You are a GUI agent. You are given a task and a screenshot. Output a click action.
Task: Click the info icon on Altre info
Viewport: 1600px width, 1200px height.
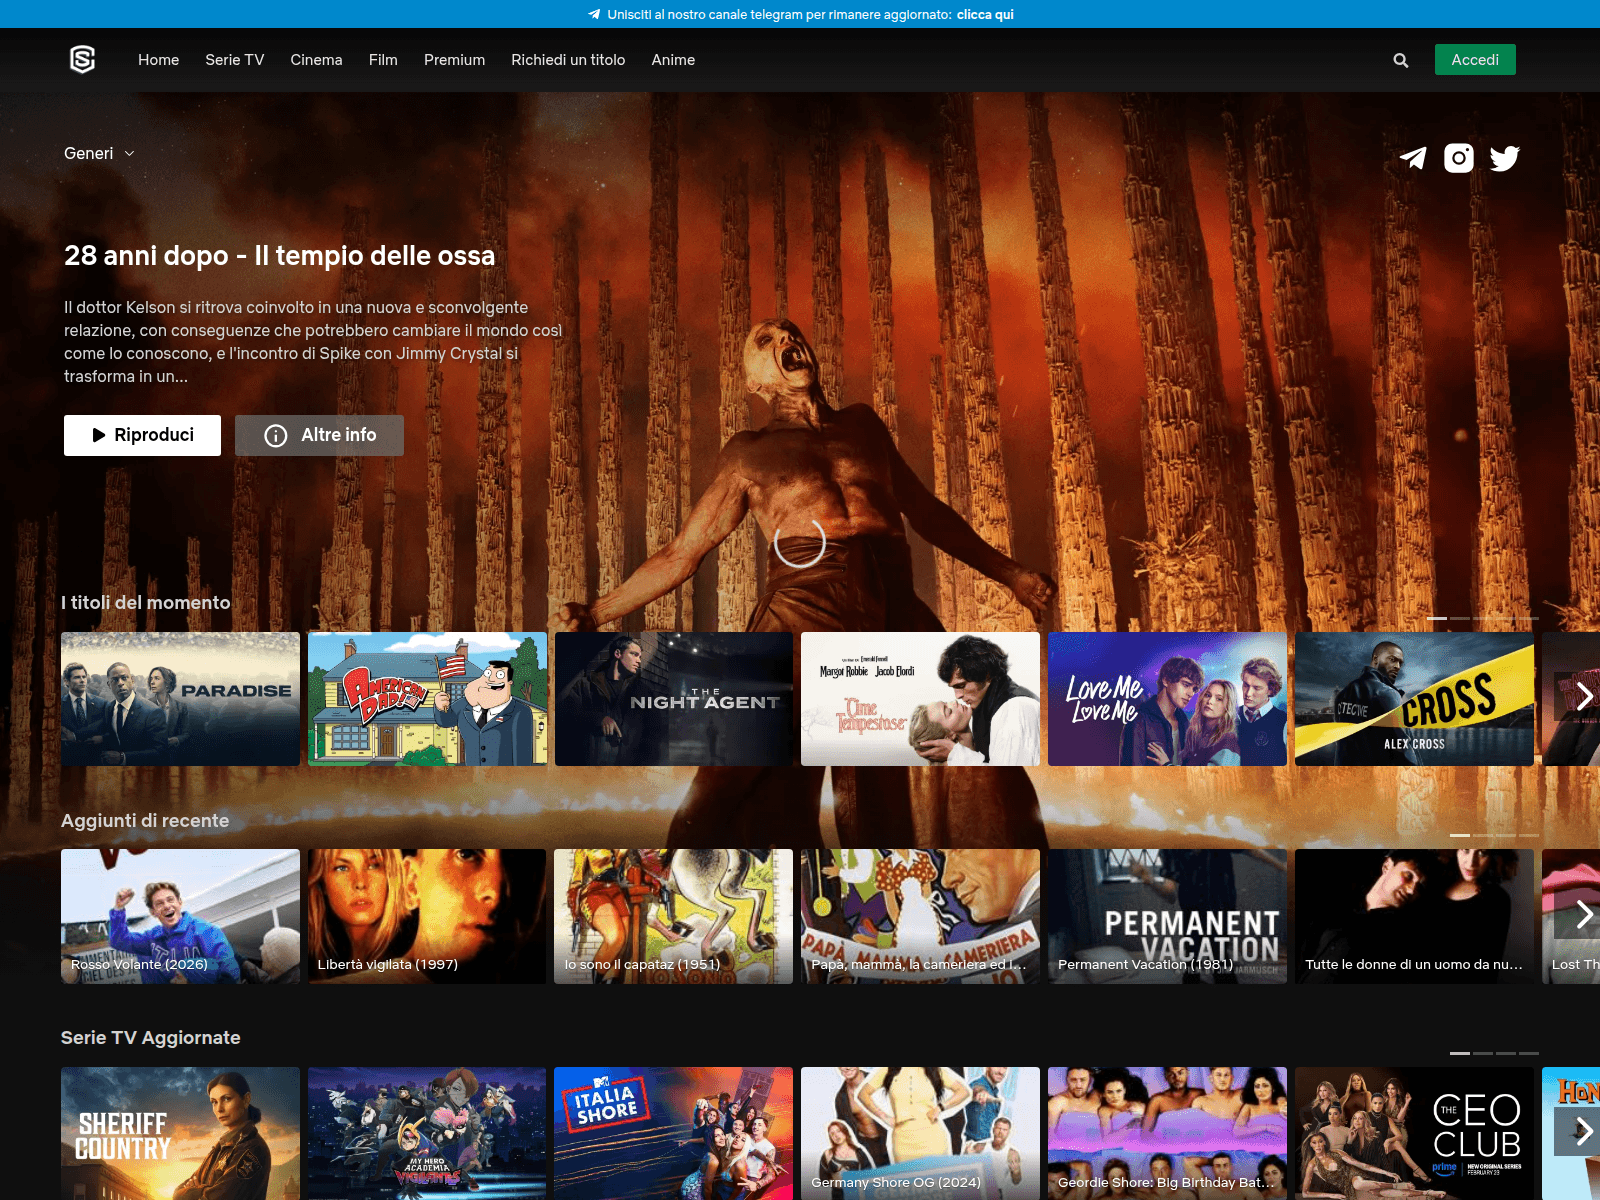(x=274, y=435)
